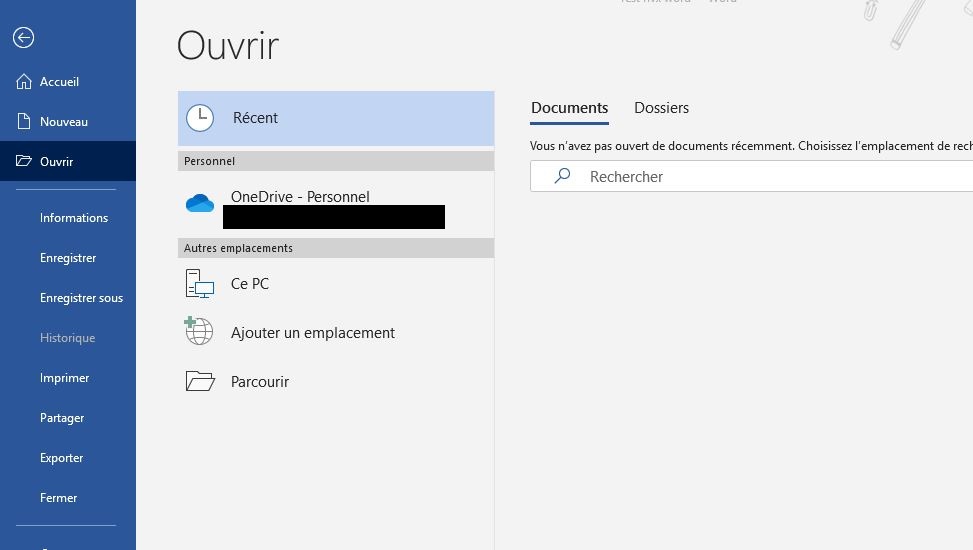Select the Documents tab
973x550 pixels.
[x=569, y=108]
